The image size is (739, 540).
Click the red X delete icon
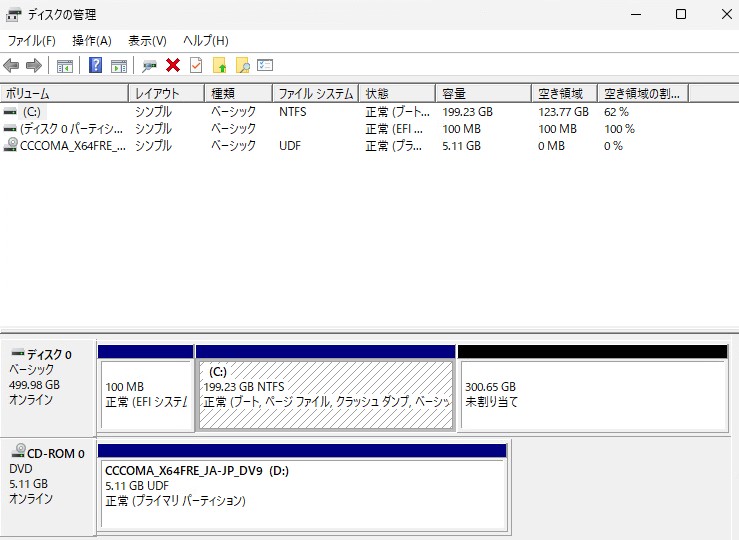pos(173,65)
